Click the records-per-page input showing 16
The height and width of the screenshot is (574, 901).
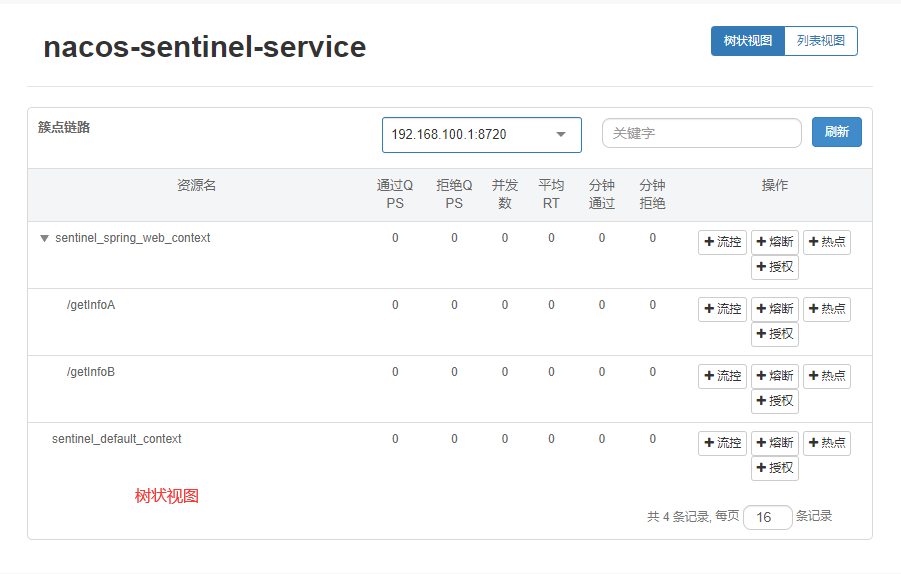[x=767, y=517]
